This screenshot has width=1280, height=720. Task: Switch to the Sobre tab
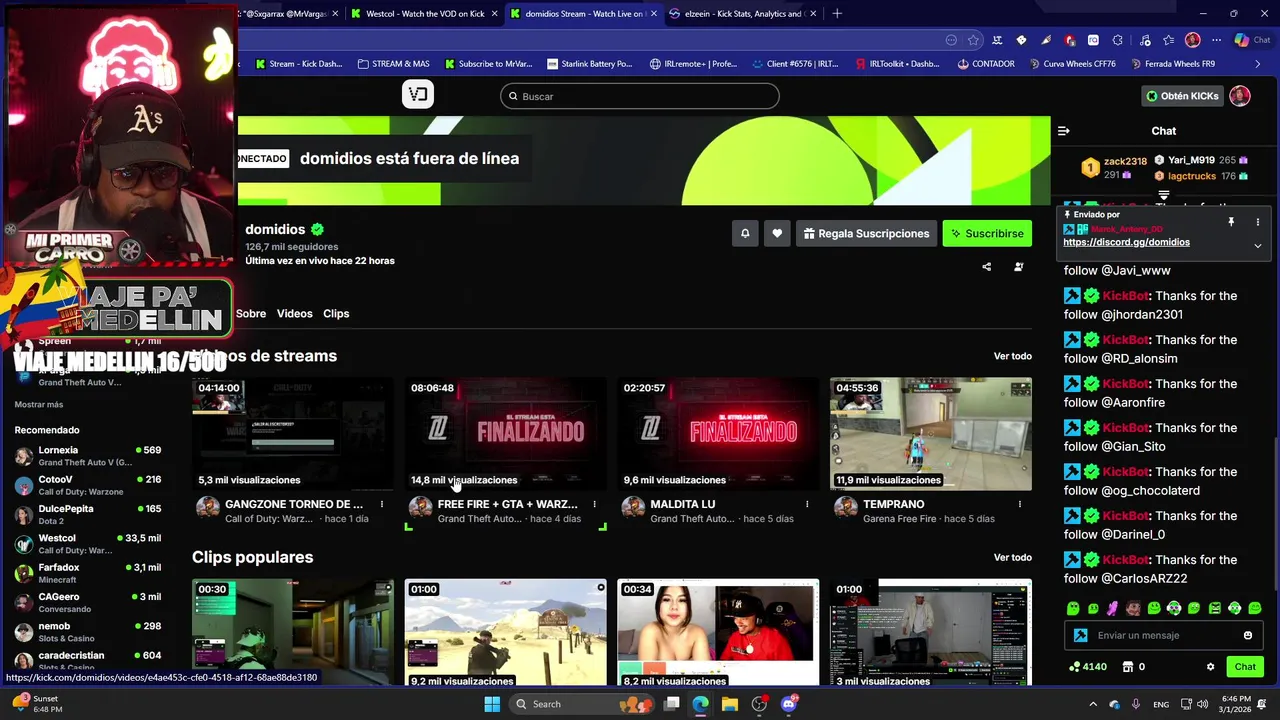click(x=251, y=313)
